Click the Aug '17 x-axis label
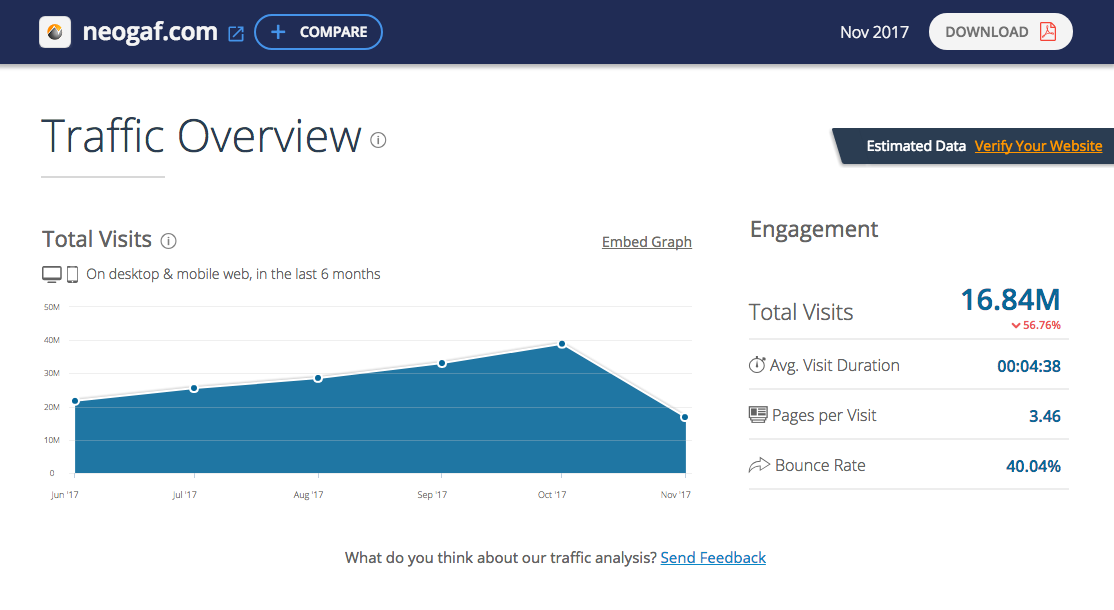Screen dimensions: 1114x610 click(308, 495)
